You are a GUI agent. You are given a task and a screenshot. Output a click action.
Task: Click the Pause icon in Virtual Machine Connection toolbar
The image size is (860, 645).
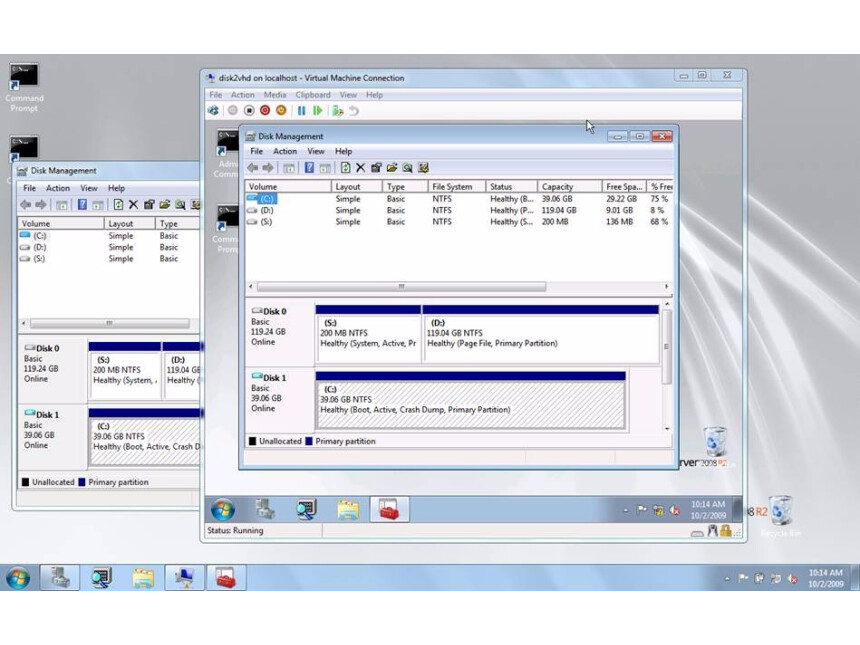coord(301,111)
